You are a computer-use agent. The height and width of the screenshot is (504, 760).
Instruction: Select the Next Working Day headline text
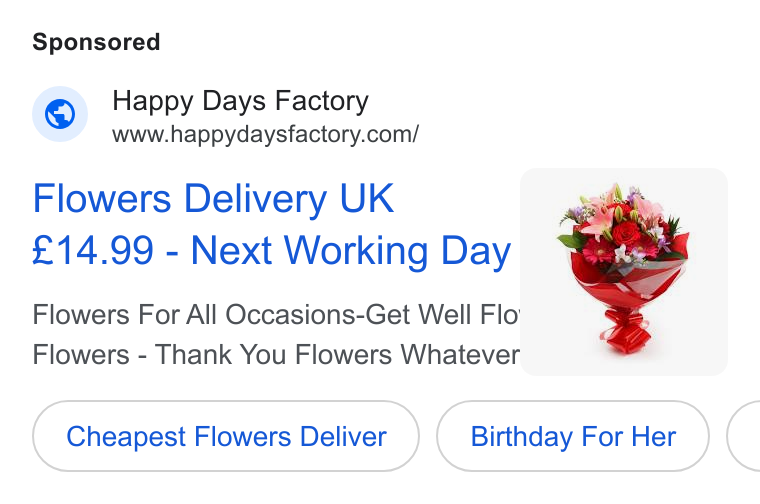(x=351, y=251)
